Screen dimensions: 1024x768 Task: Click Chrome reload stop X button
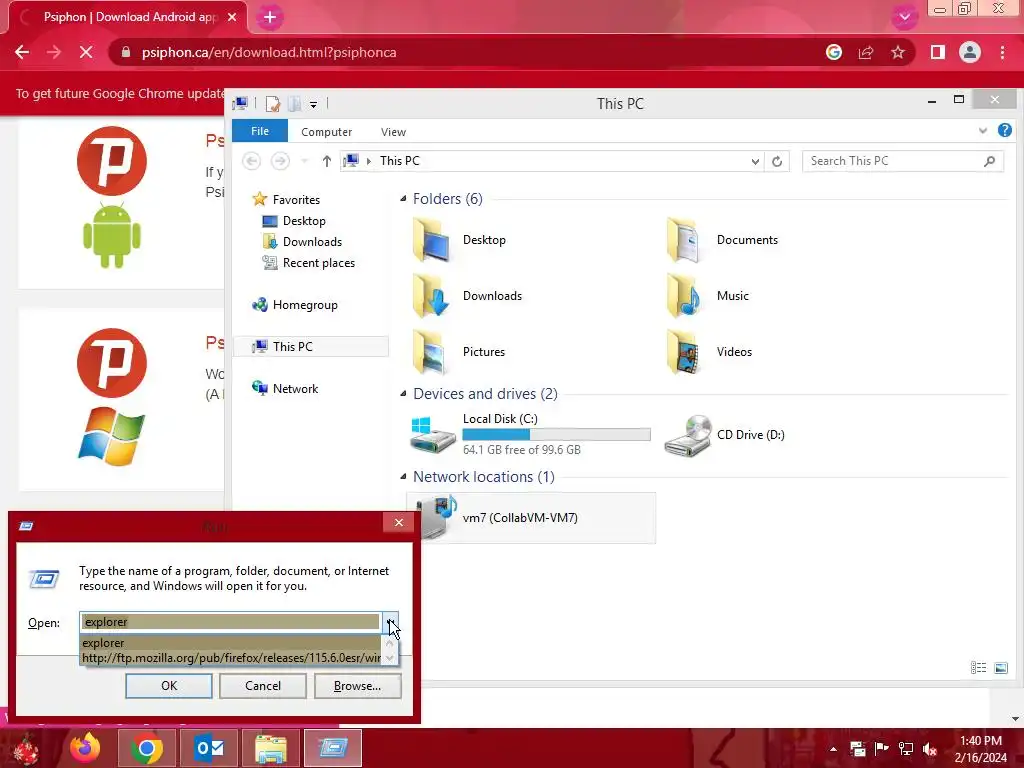point(86,52)
